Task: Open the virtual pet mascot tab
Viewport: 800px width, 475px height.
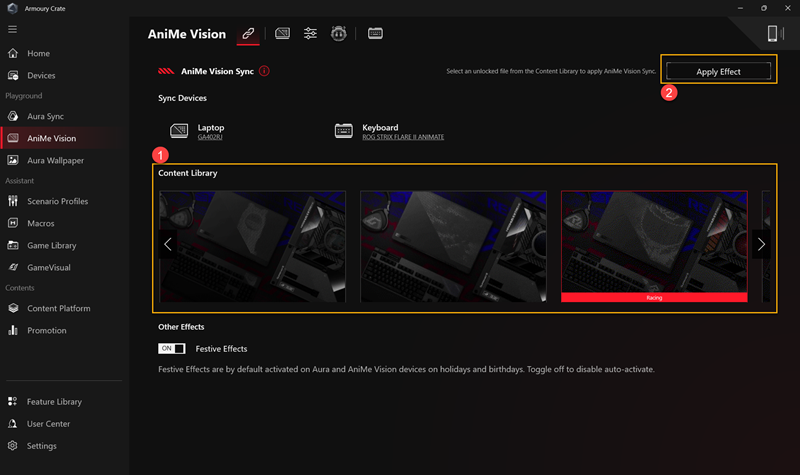Action: click(338, 34)
